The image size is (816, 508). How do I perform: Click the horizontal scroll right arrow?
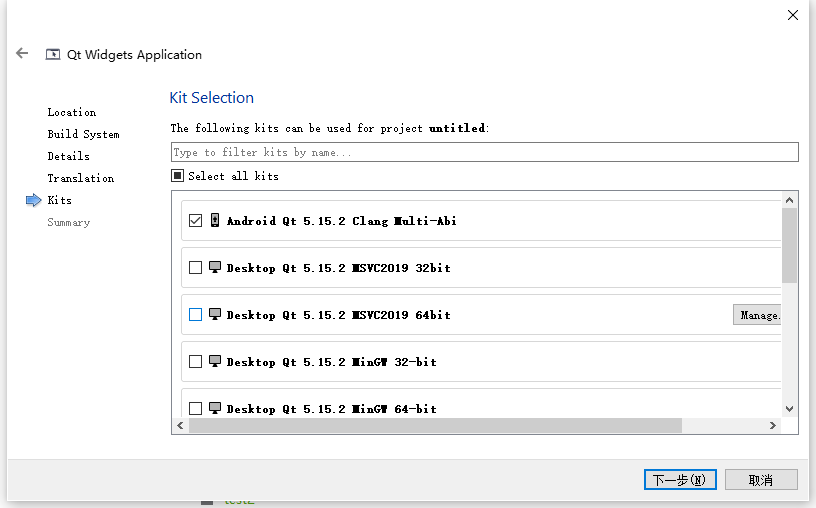(773, 425)
